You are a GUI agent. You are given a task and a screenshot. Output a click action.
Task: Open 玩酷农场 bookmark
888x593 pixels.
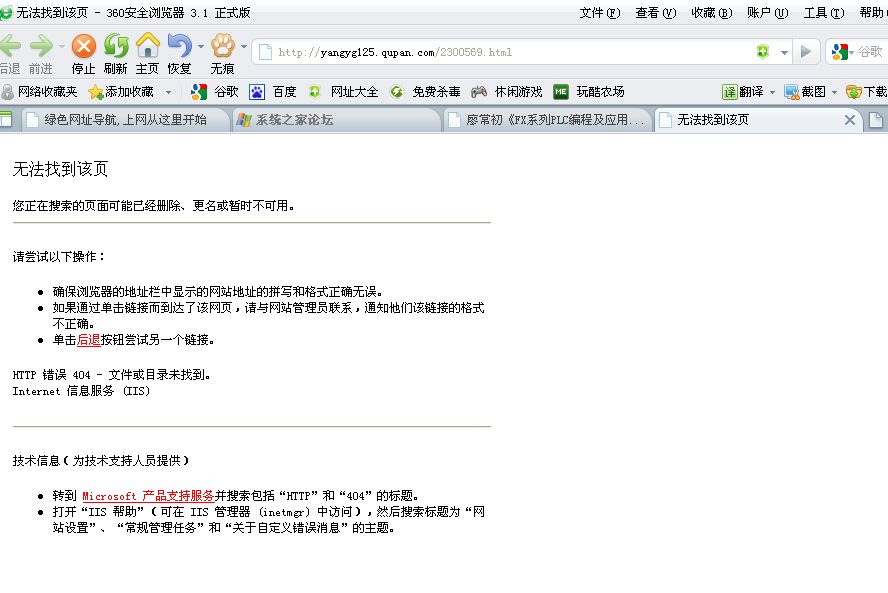[590, 92]
